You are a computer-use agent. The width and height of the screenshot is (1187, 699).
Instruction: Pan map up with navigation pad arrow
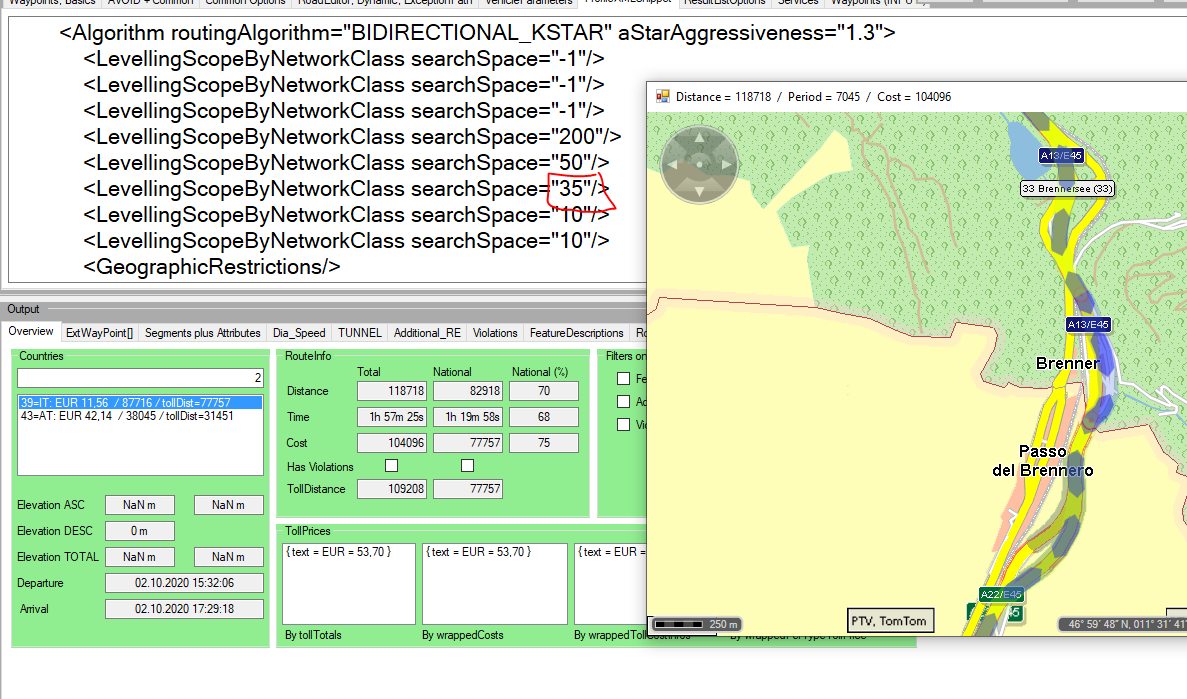699,137
